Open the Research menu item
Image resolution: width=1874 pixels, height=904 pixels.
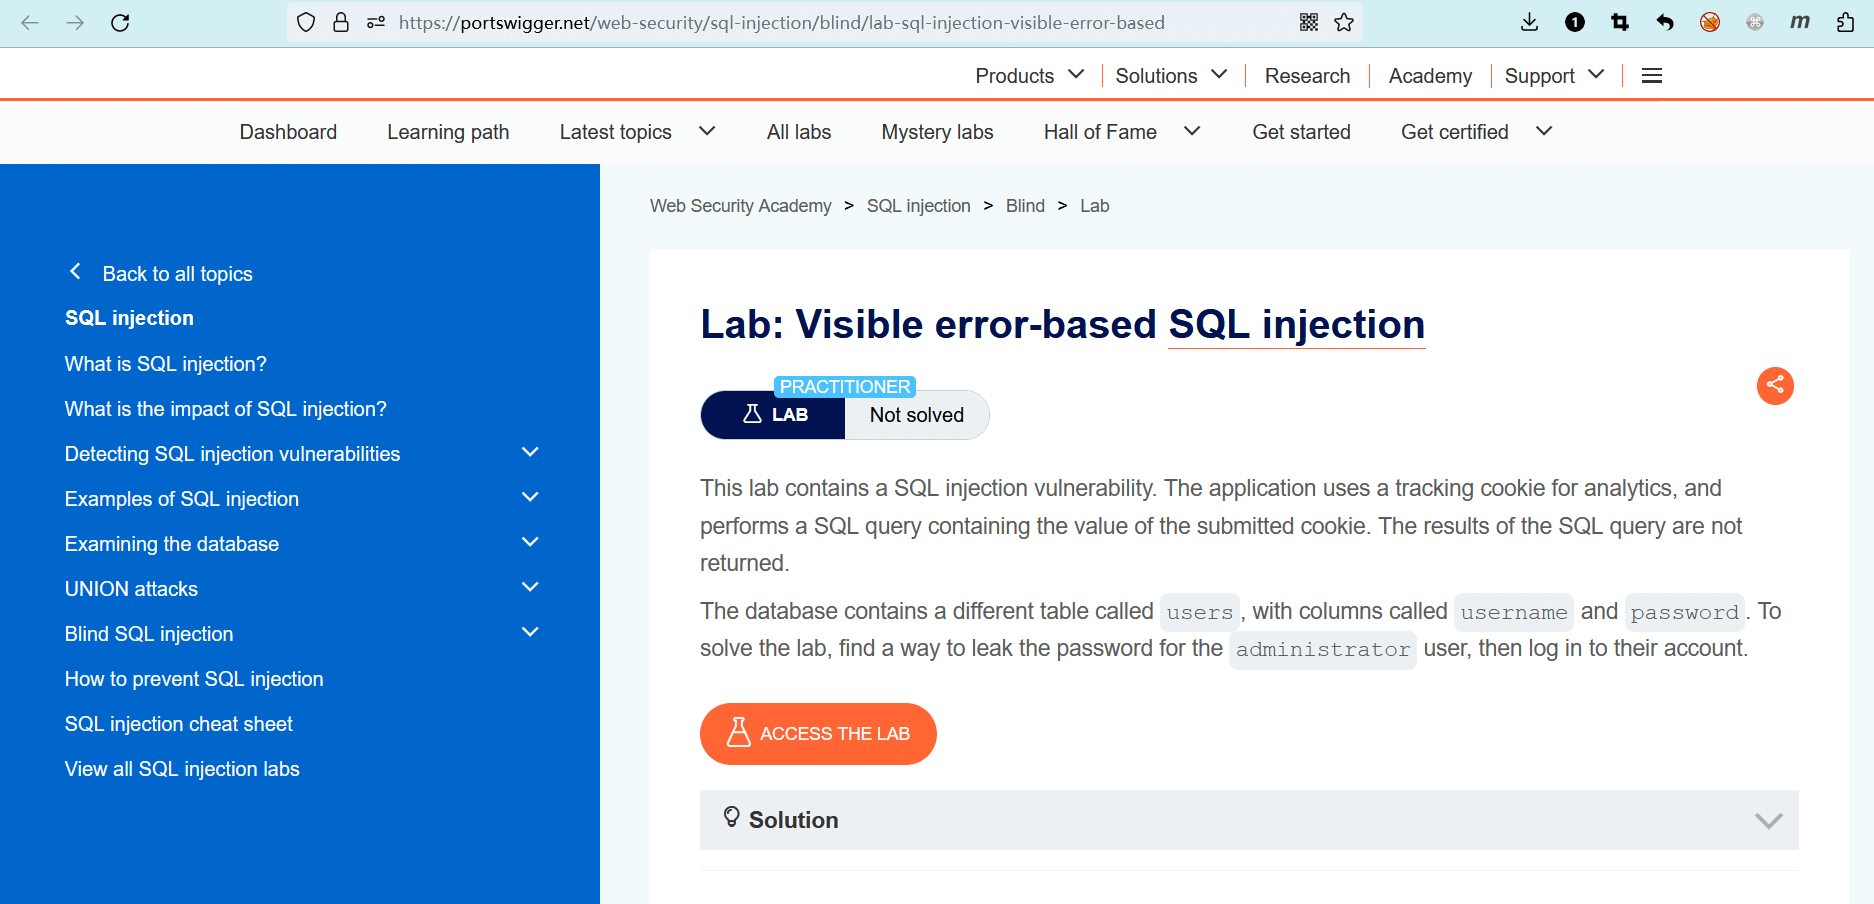(1307, 76)
